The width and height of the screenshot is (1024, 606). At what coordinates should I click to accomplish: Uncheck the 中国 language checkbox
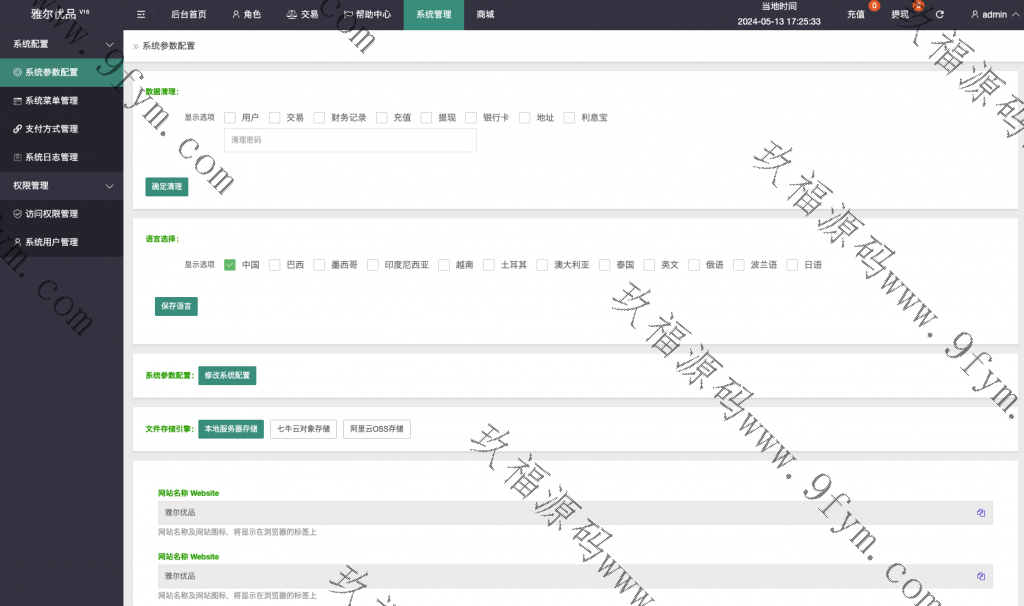pyautogui.click(x=230, y=265)
